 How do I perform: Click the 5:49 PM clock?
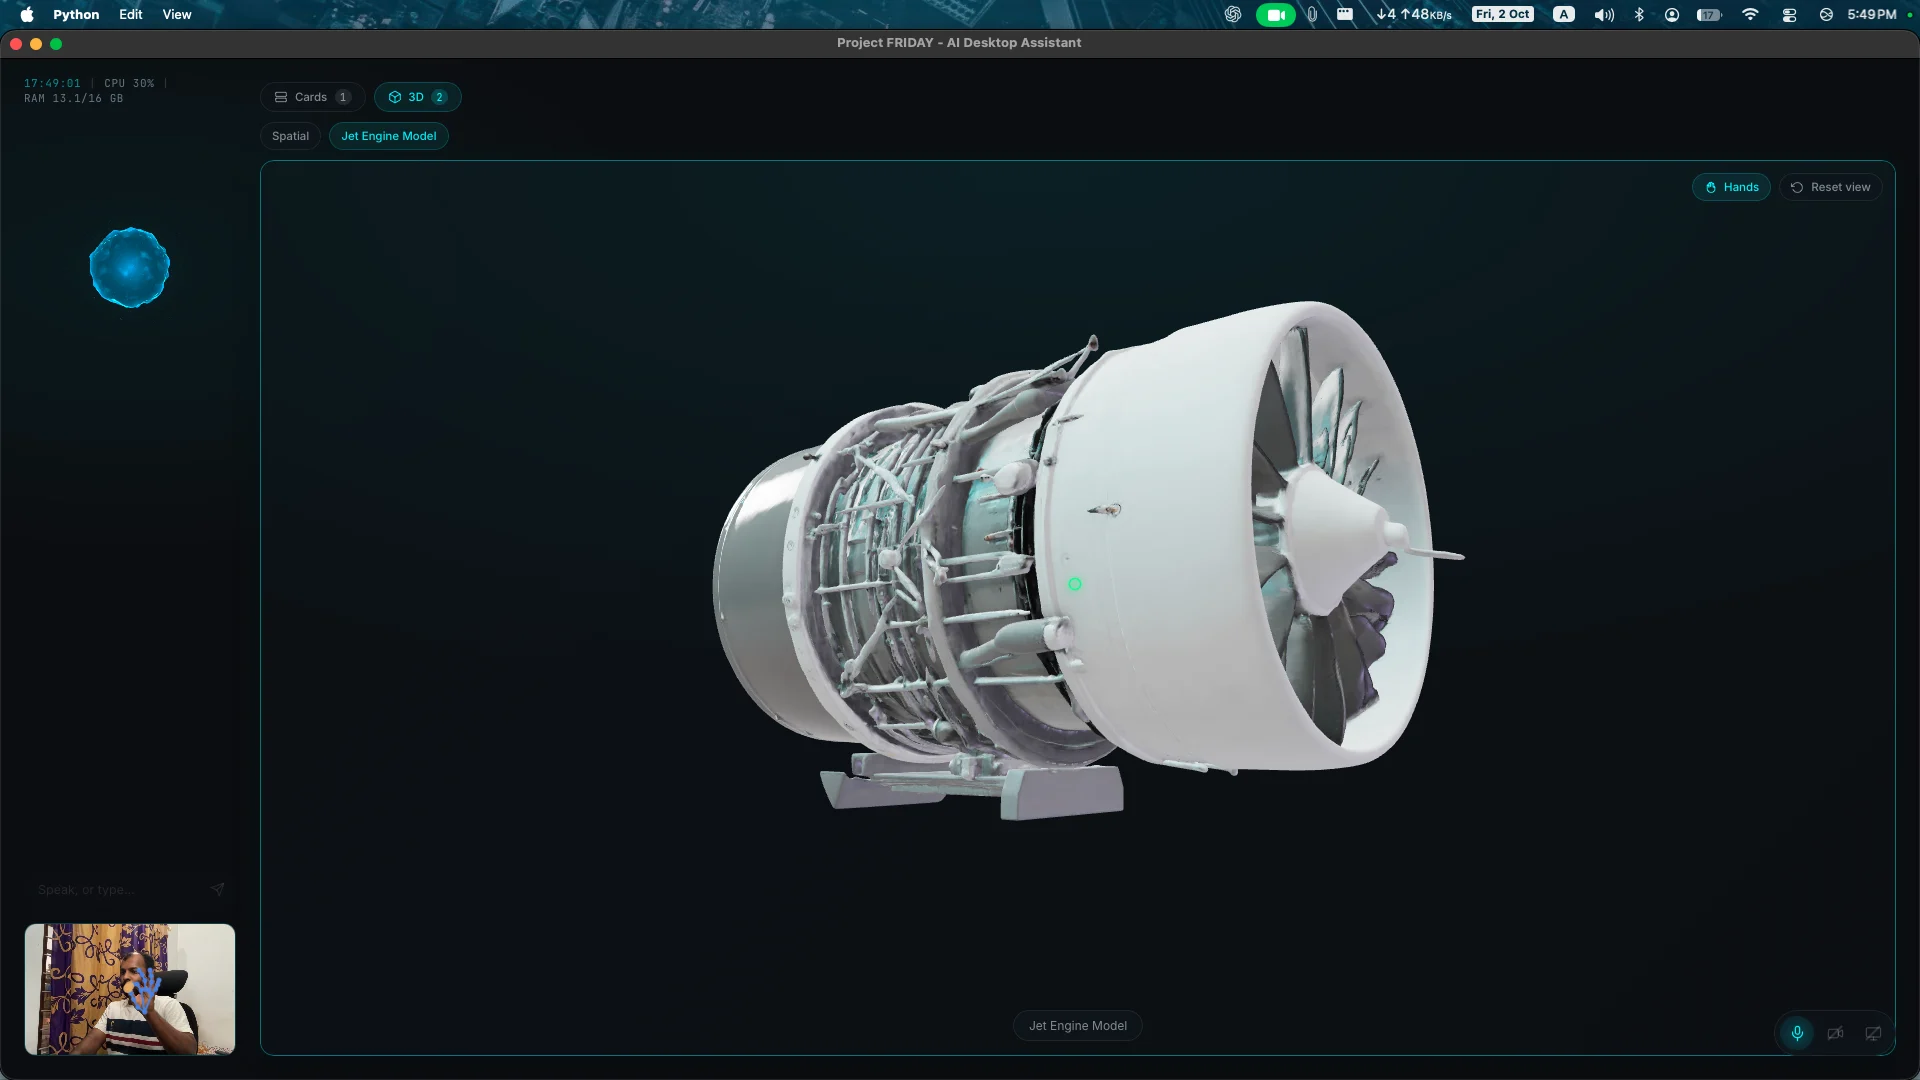(1872, 14)
